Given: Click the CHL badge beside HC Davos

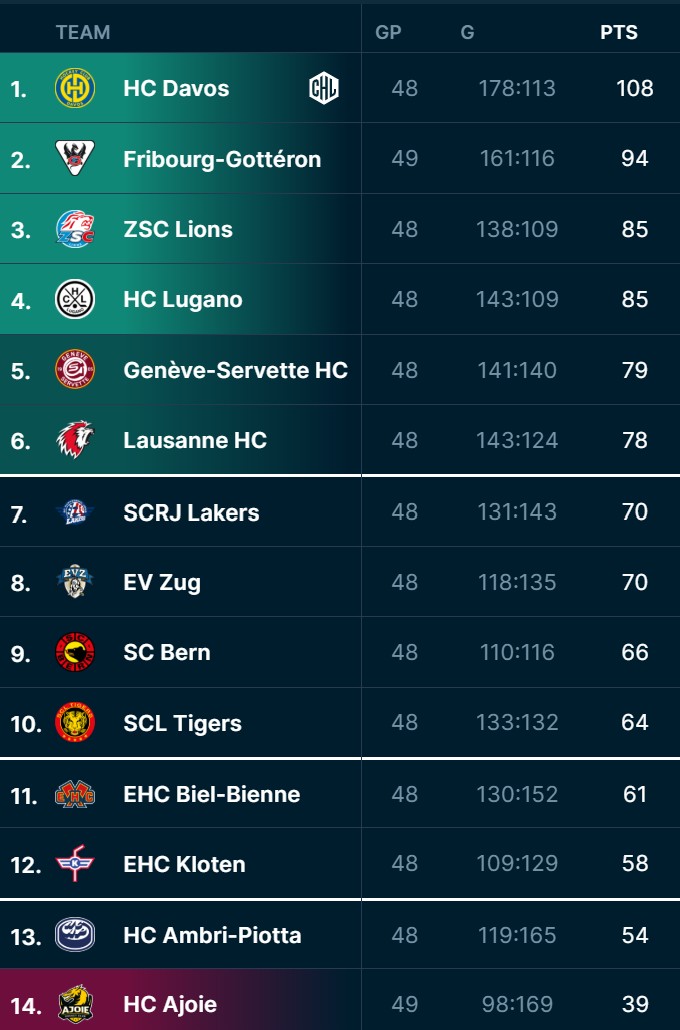Looking at the screenshot, I should click(324, 89).
